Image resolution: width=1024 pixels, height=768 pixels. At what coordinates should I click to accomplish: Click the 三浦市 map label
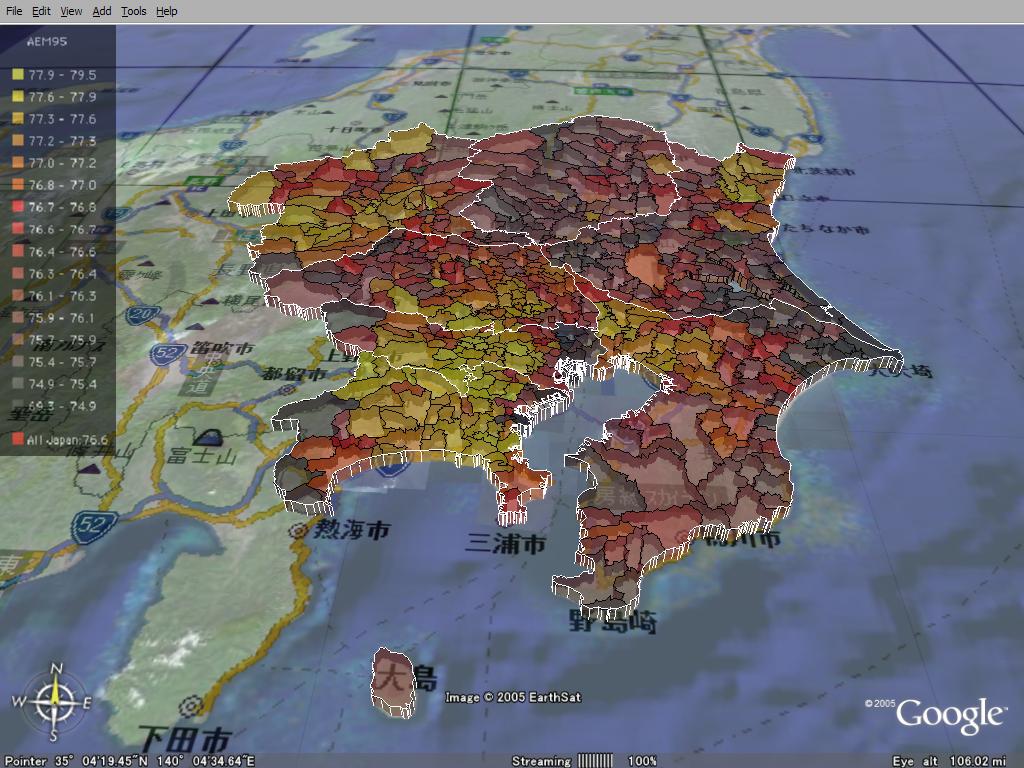click(x=506, y=544)
